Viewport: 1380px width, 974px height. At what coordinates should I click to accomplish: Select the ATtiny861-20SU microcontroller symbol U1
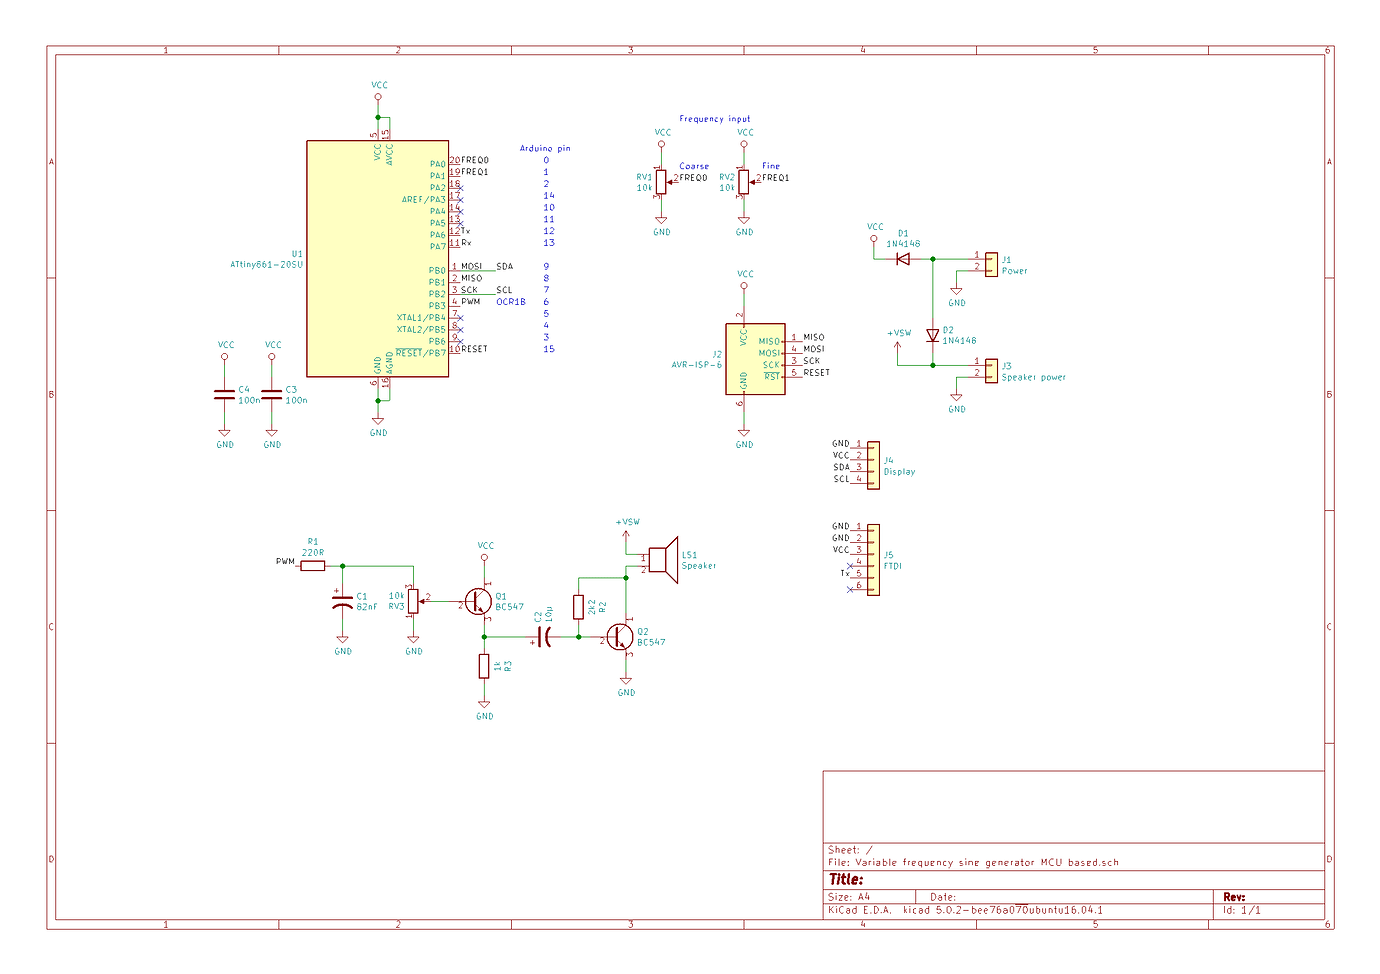pyautogui.click(x=380, y=260)
